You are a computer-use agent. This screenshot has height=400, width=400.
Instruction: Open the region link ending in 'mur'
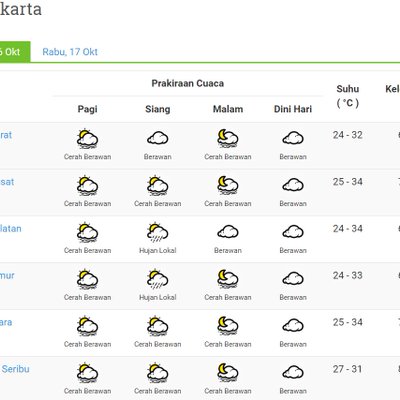tap(7, 276)
